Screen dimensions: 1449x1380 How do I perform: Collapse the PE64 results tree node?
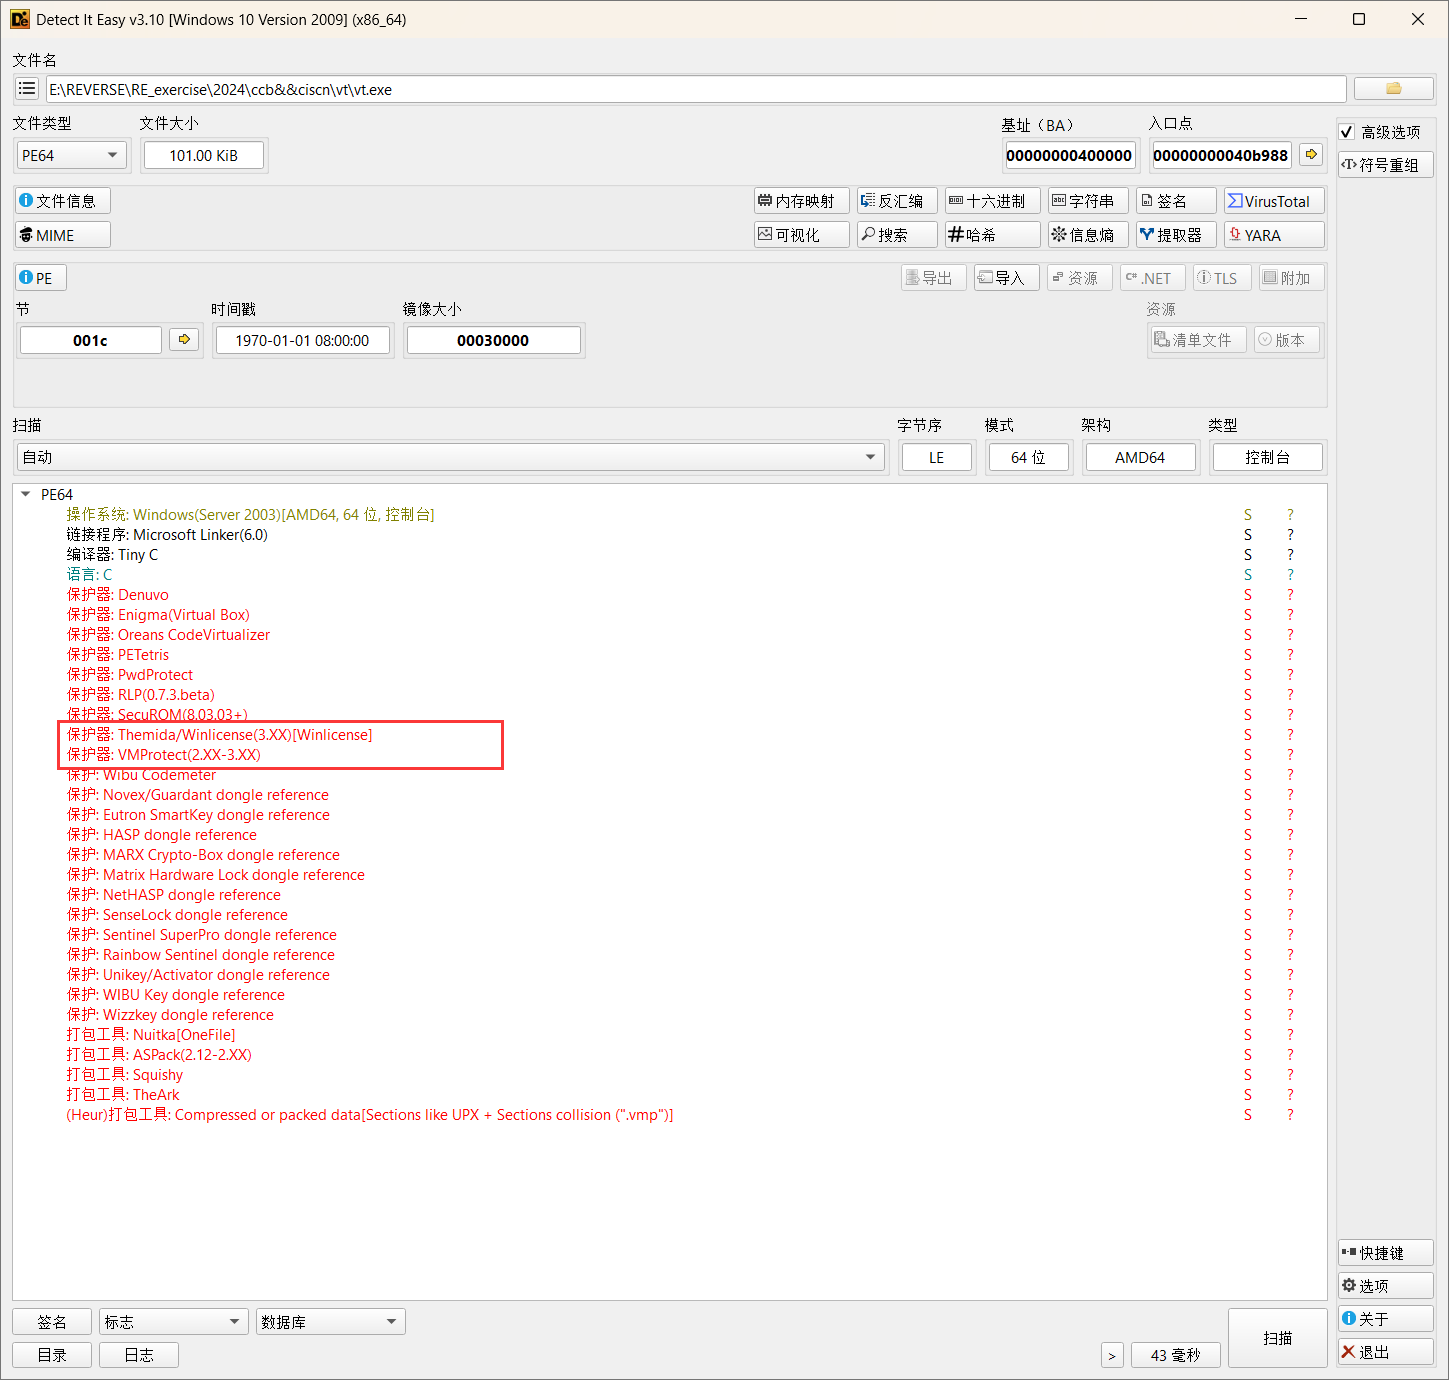coord(26,495)
